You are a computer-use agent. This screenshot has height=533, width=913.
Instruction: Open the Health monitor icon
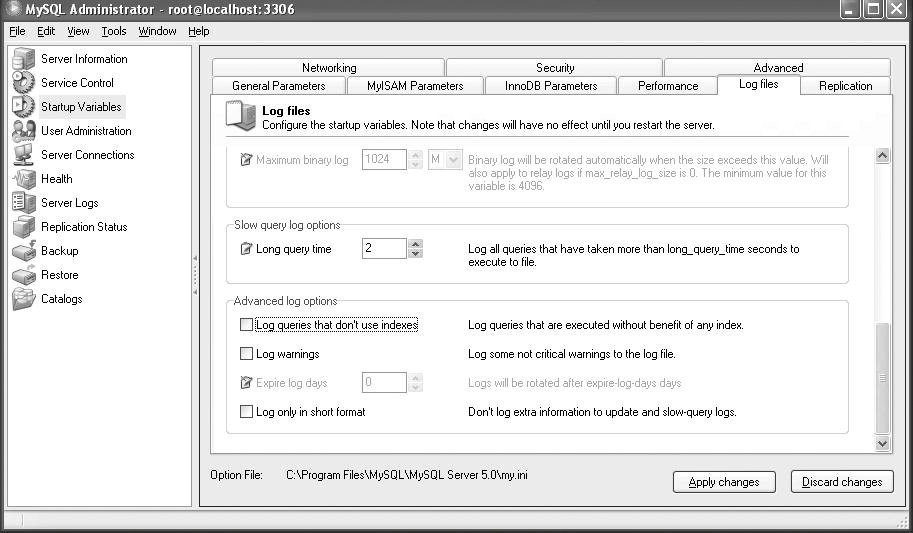[x=23, y=179]
